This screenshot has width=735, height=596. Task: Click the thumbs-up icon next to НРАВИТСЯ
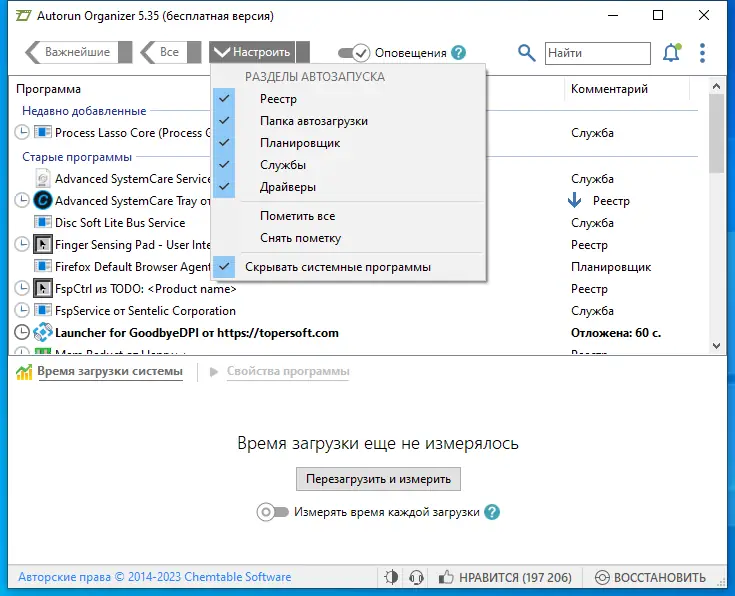(x=446, y=577)
